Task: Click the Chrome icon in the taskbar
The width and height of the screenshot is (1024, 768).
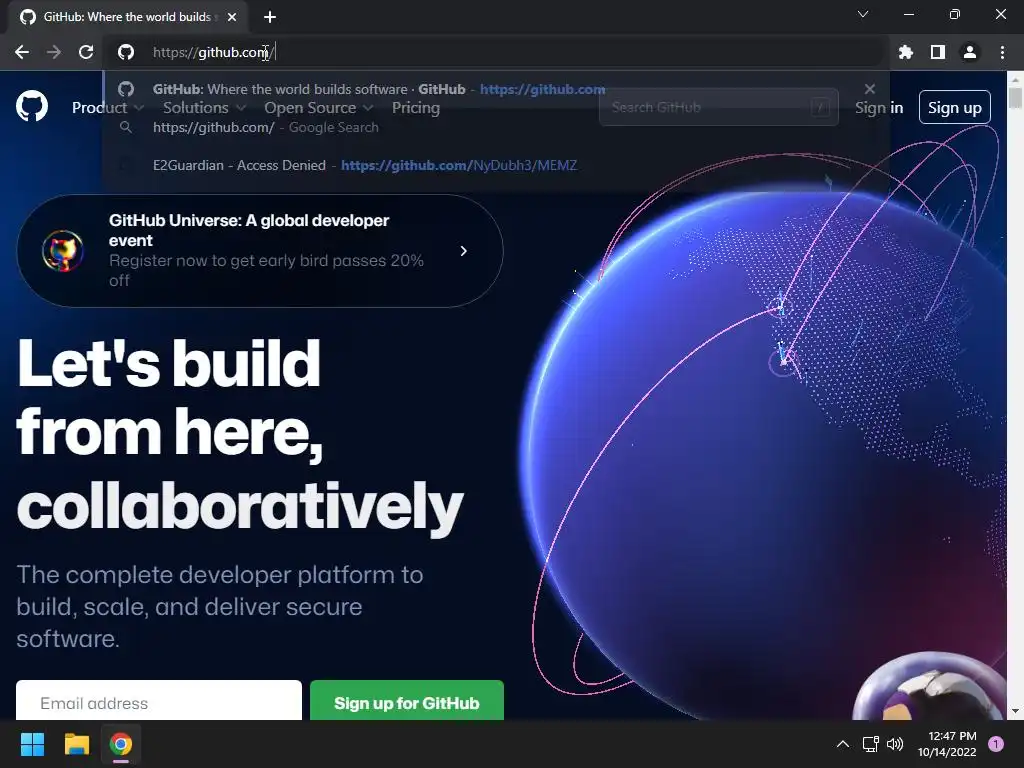Action: point(121,744)
